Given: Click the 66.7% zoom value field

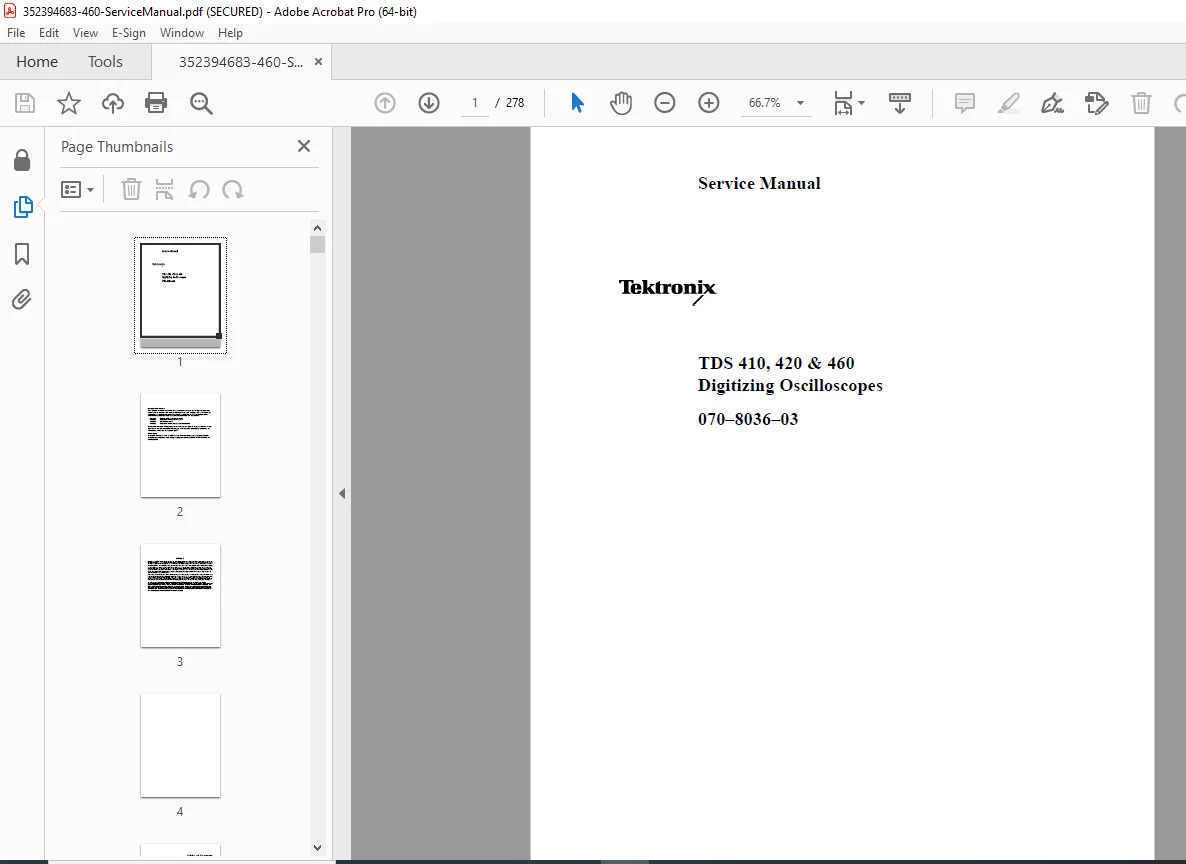Looking at the screenshot, I should [765, 103].
